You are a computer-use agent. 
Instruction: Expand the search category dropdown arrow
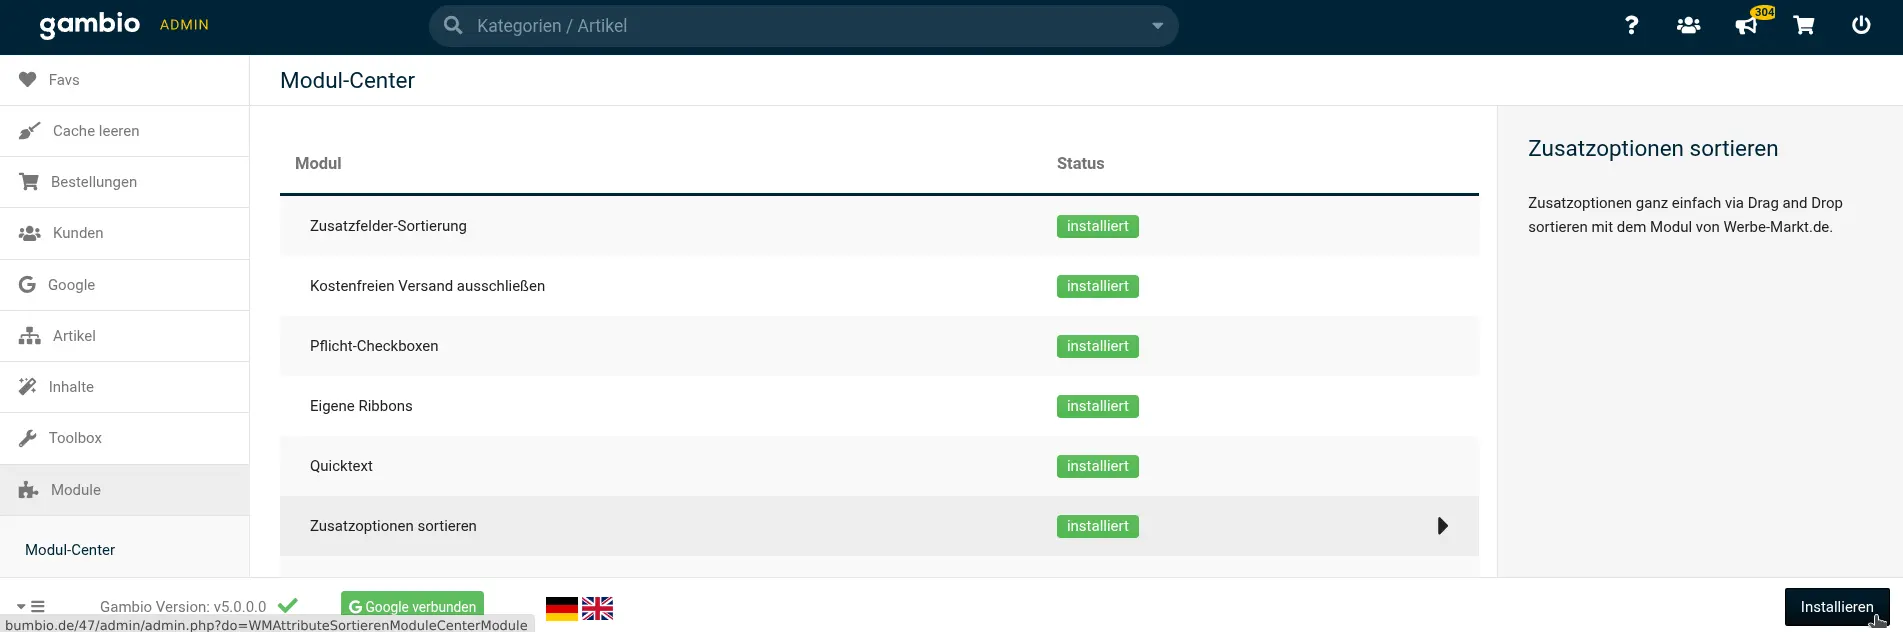coord(1157,26)
